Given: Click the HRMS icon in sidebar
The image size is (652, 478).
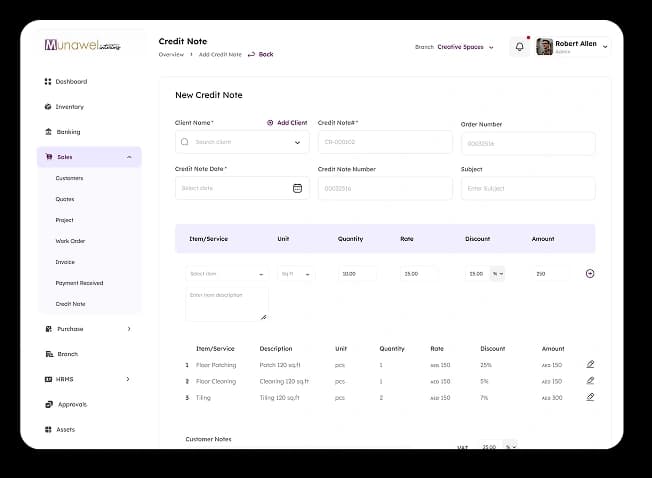Looking at the screenshot, I should (48, 379).
